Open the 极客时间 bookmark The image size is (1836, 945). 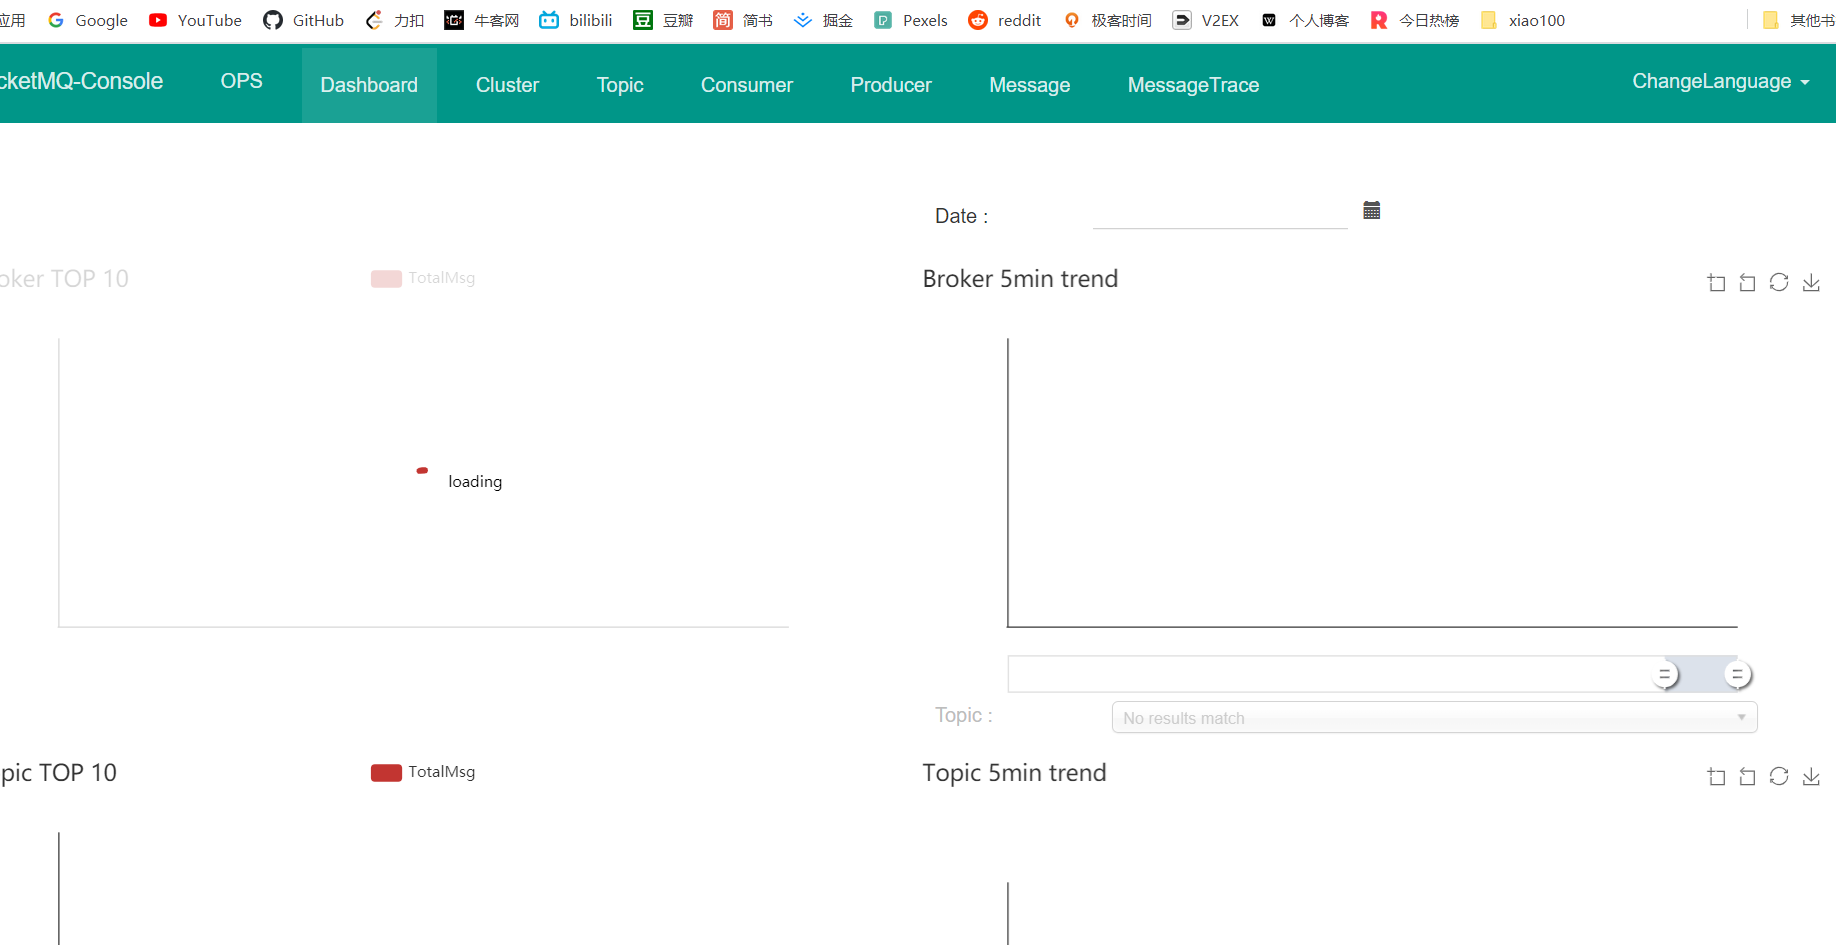(1107, 20)
